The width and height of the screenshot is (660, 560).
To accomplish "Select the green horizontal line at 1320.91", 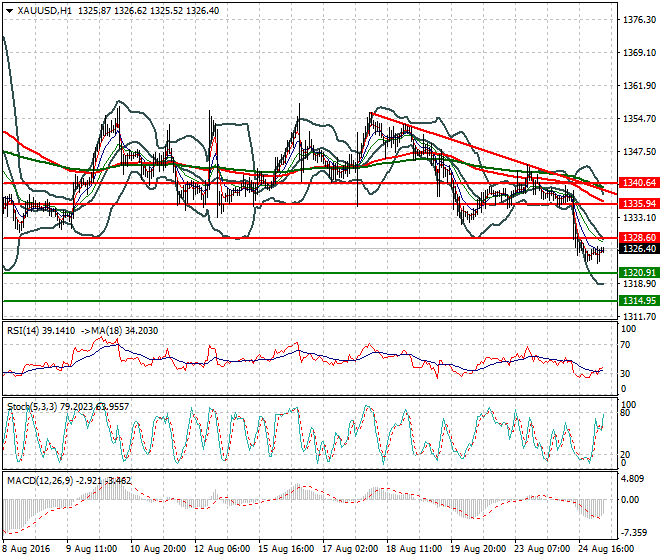I will (x=300, y=273).
